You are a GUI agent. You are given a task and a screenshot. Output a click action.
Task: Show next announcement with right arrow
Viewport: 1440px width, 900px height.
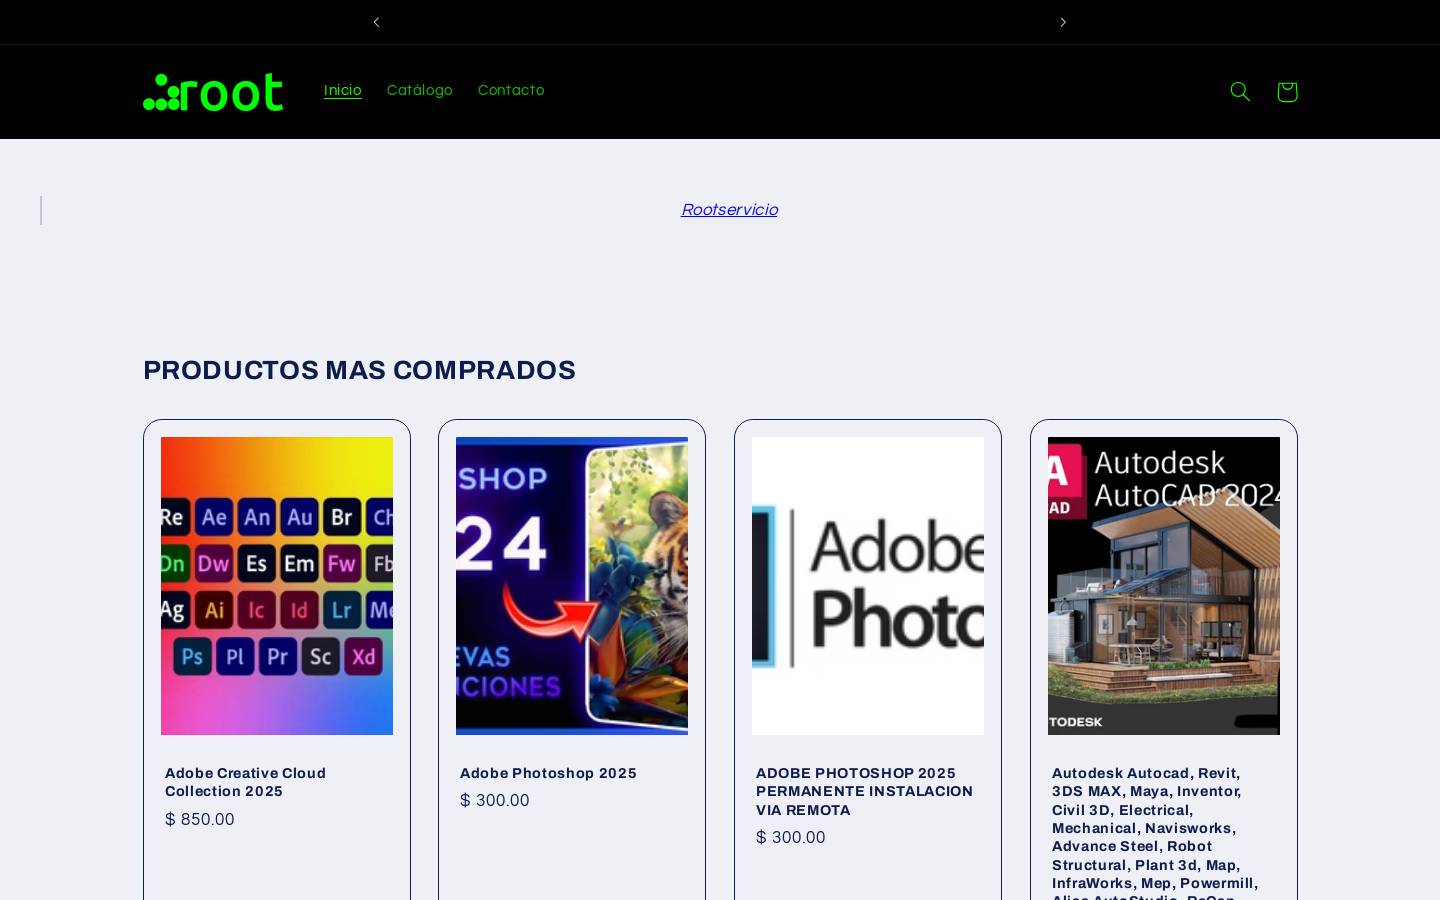click(1063, 22)
